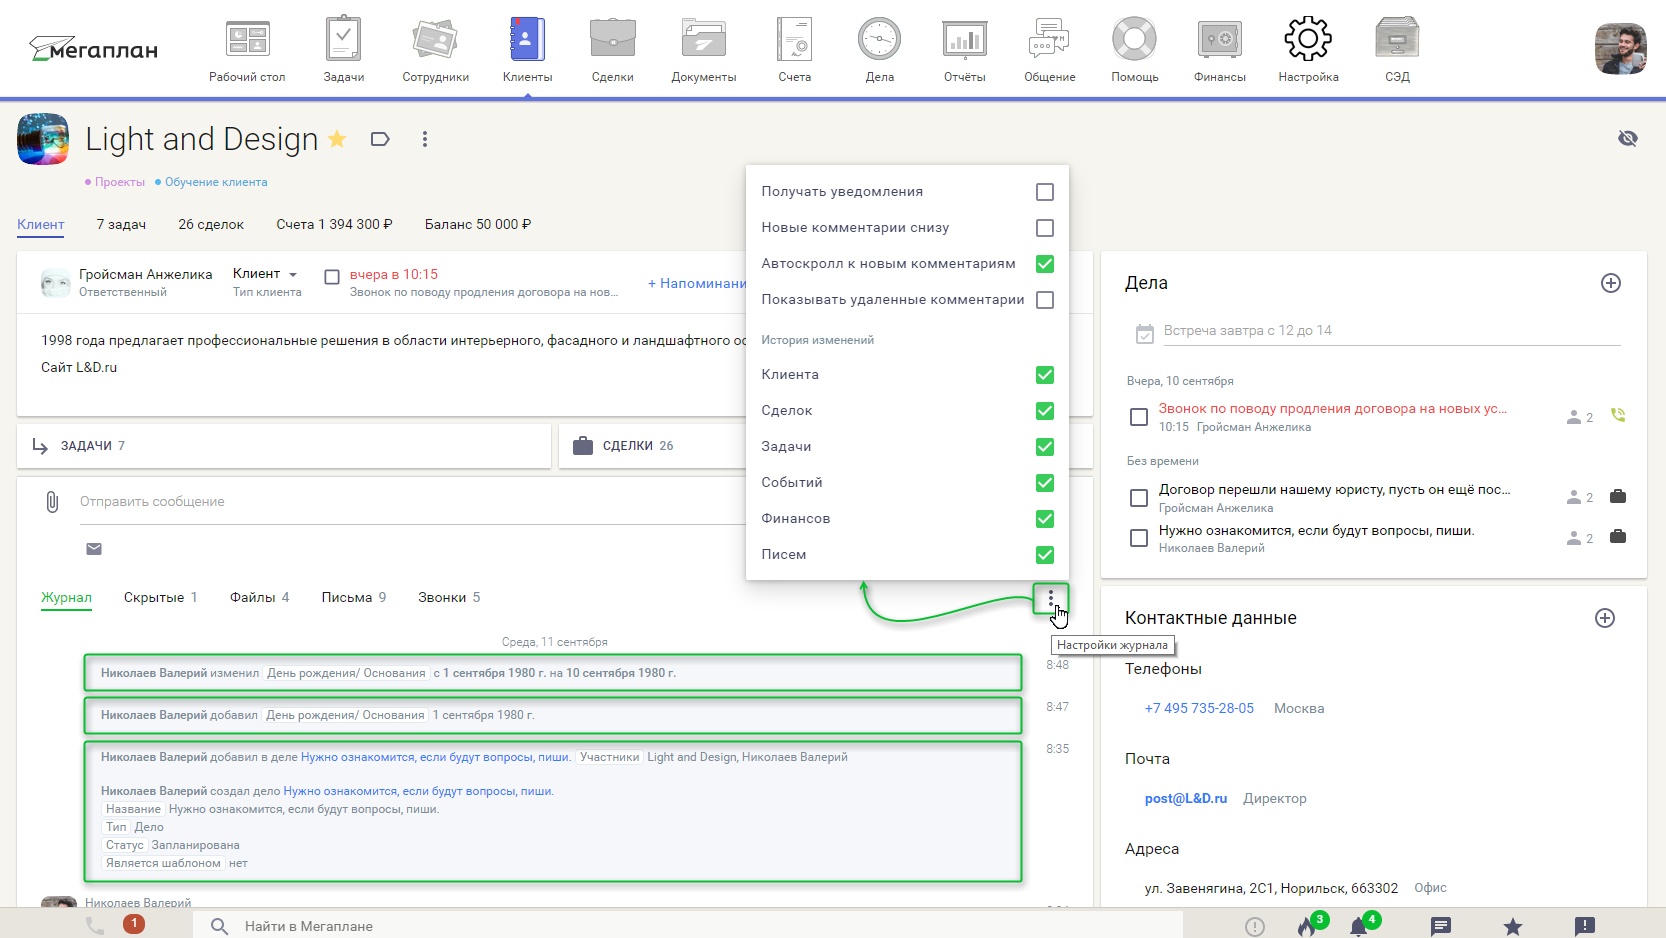
Task: Open the client three-dot menu near title
Action: coord(425,139)
